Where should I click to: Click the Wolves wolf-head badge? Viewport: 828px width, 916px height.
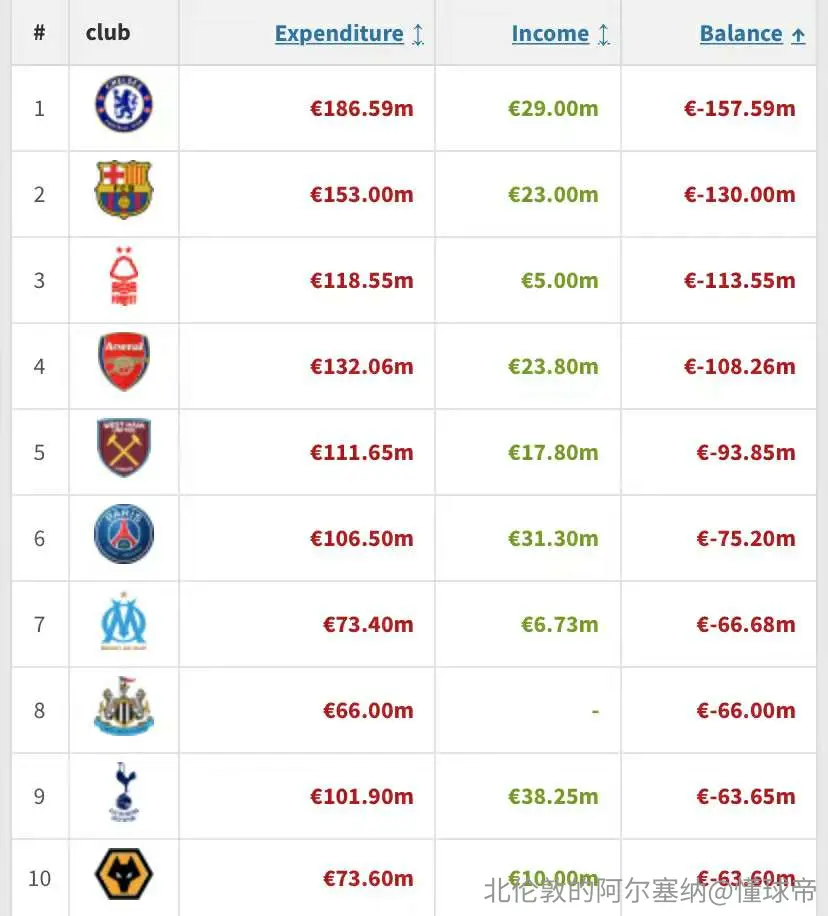[x=124, y=874]
